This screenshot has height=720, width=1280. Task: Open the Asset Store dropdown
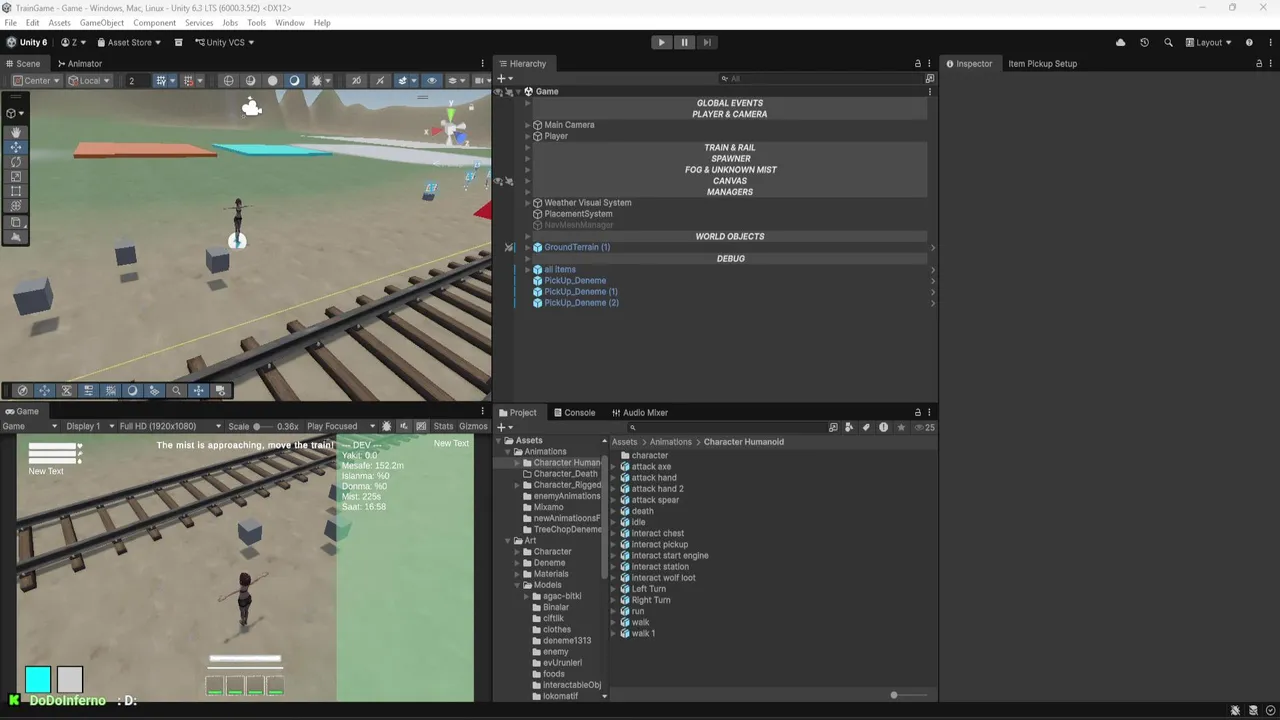128,42
